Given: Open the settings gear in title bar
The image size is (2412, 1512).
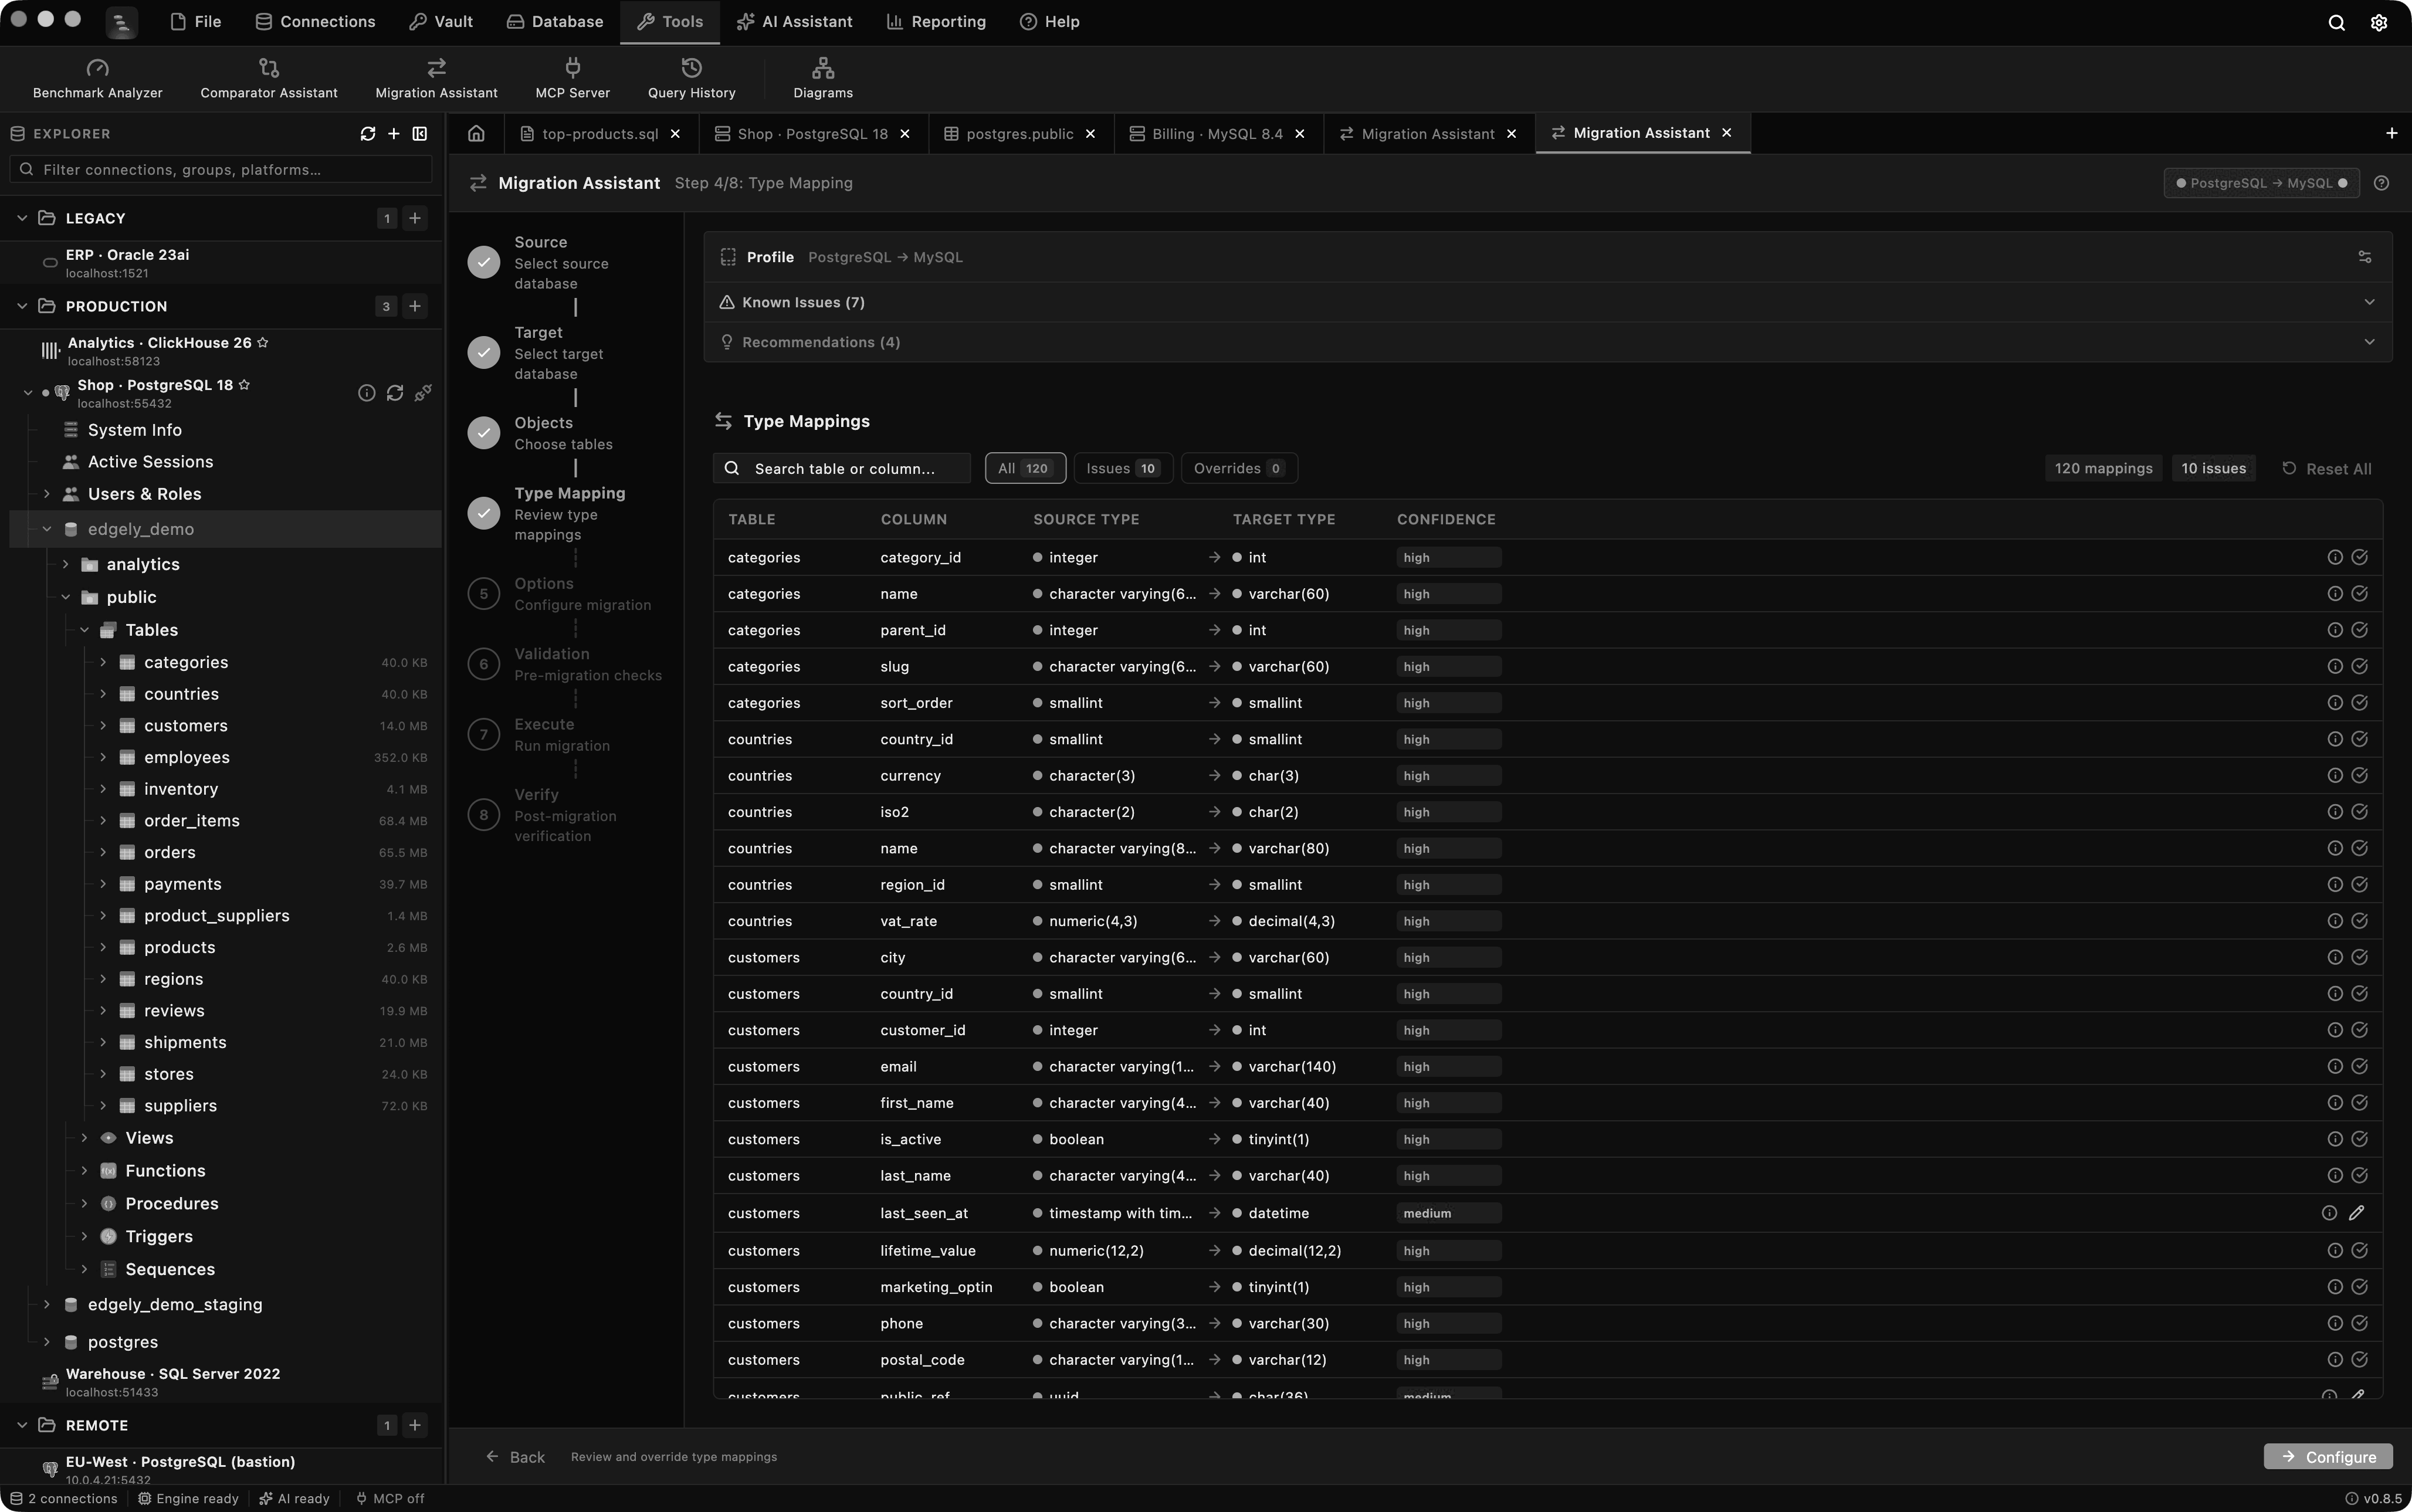Looking at the screenshot, I should pos(2379,22).
